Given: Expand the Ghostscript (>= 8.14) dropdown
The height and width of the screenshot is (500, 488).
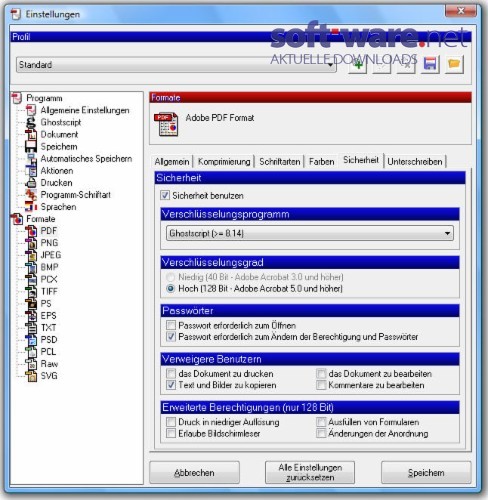Looking at the screenshot, I should click(x=310, y=233).
